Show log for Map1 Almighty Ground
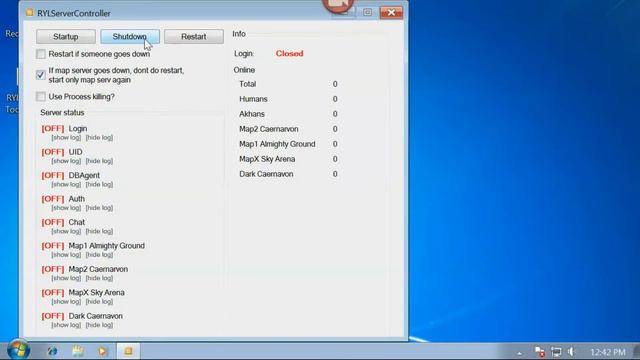 (66, 255)
